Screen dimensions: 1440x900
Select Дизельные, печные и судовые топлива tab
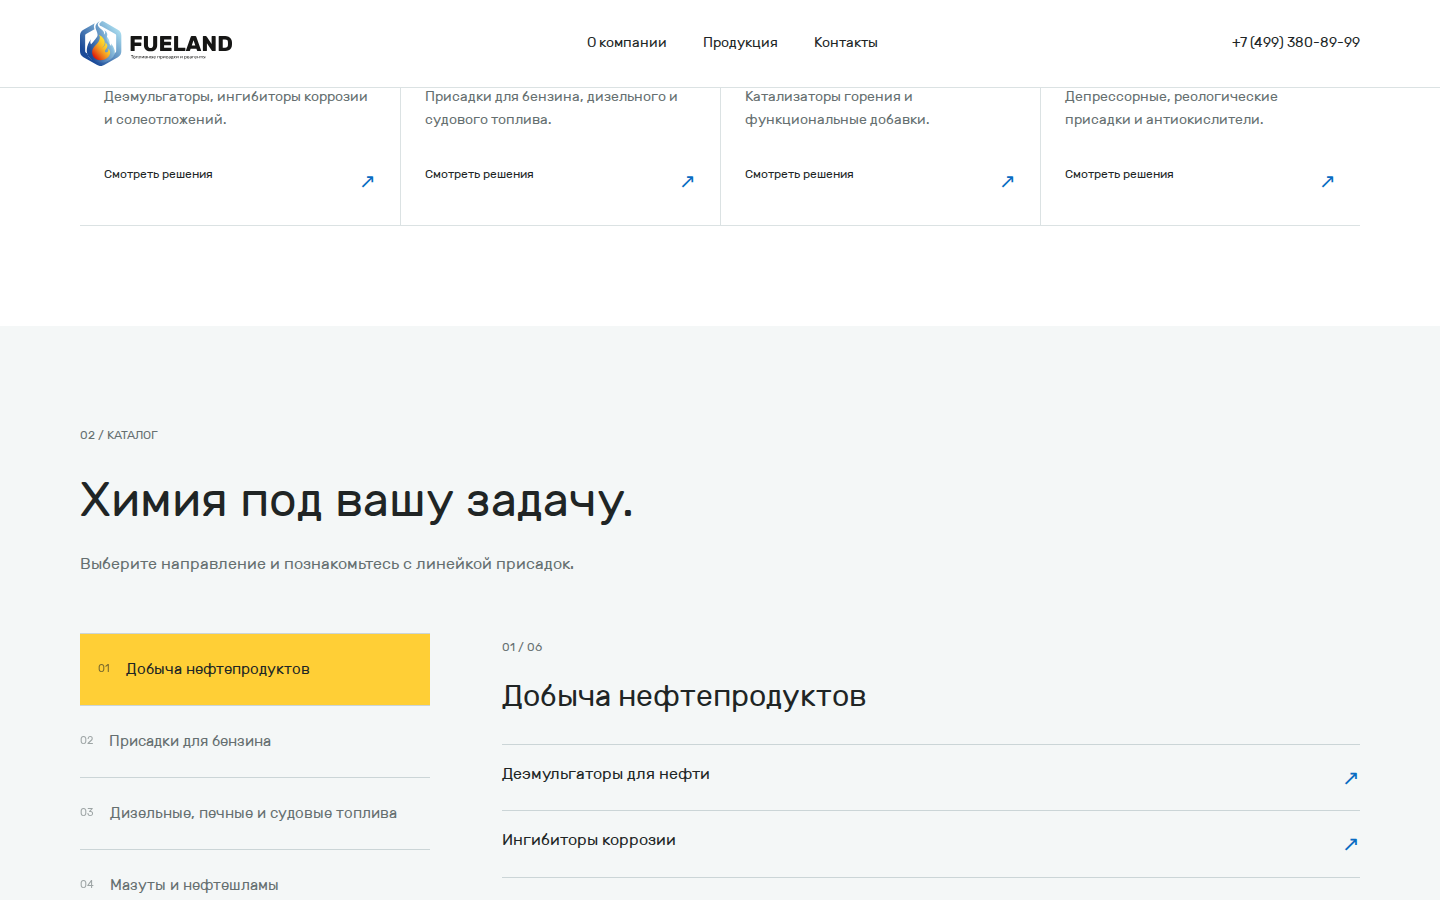click(x=255, y=813)
